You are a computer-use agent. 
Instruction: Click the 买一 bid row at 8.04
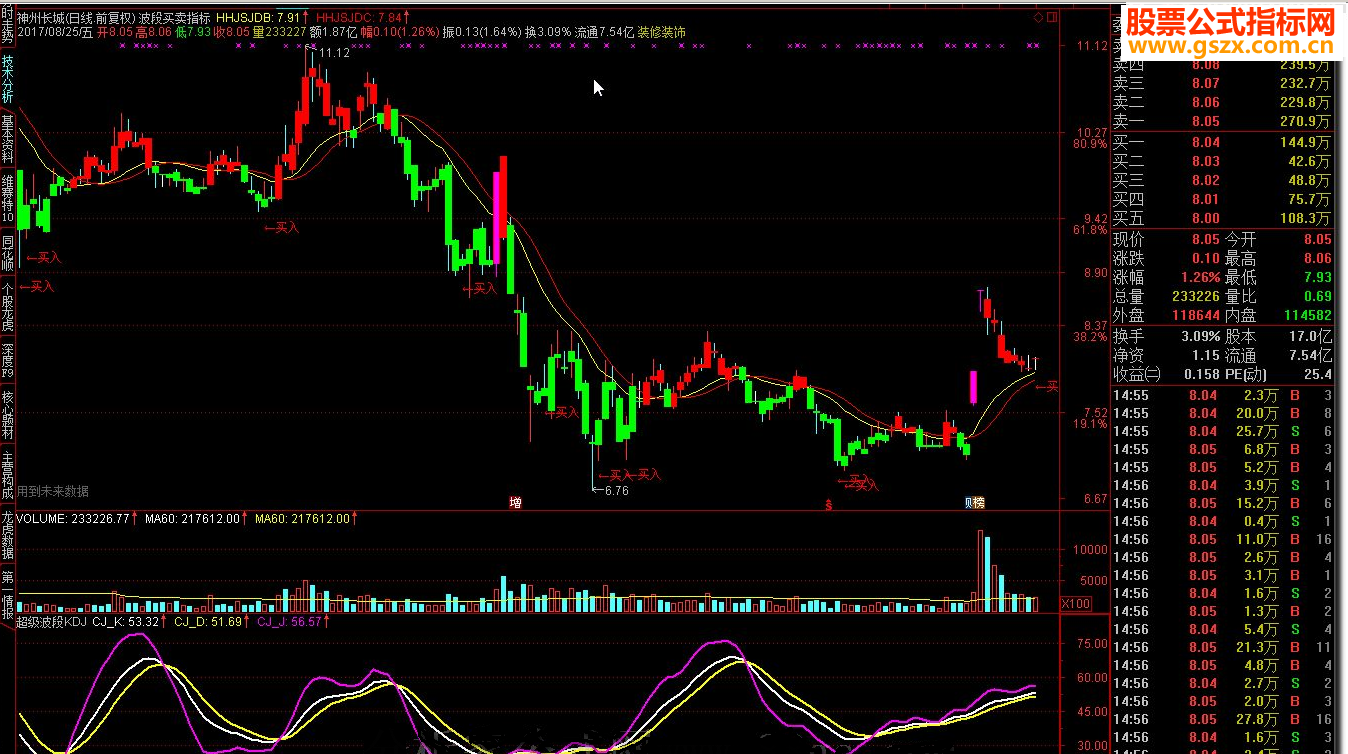tap(1222, 142)
